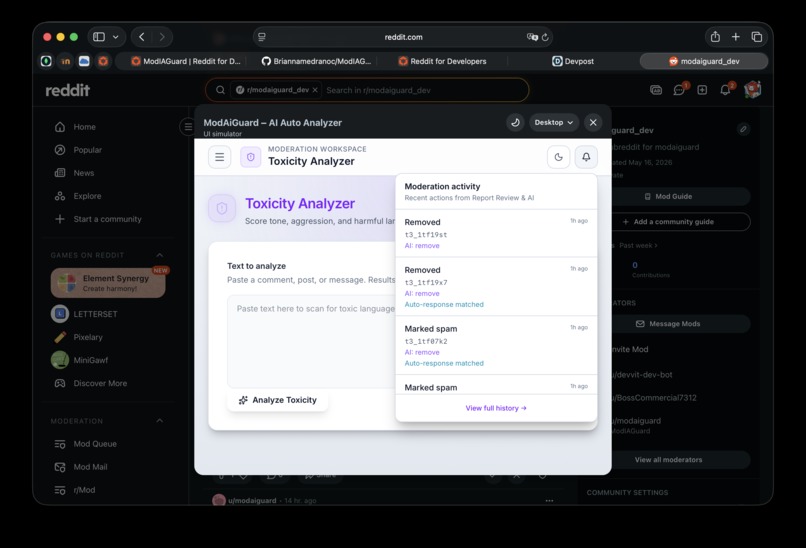
Task: Expand the sidebar dropdown chevron in Safari toolbar
Action: [116, 37]
